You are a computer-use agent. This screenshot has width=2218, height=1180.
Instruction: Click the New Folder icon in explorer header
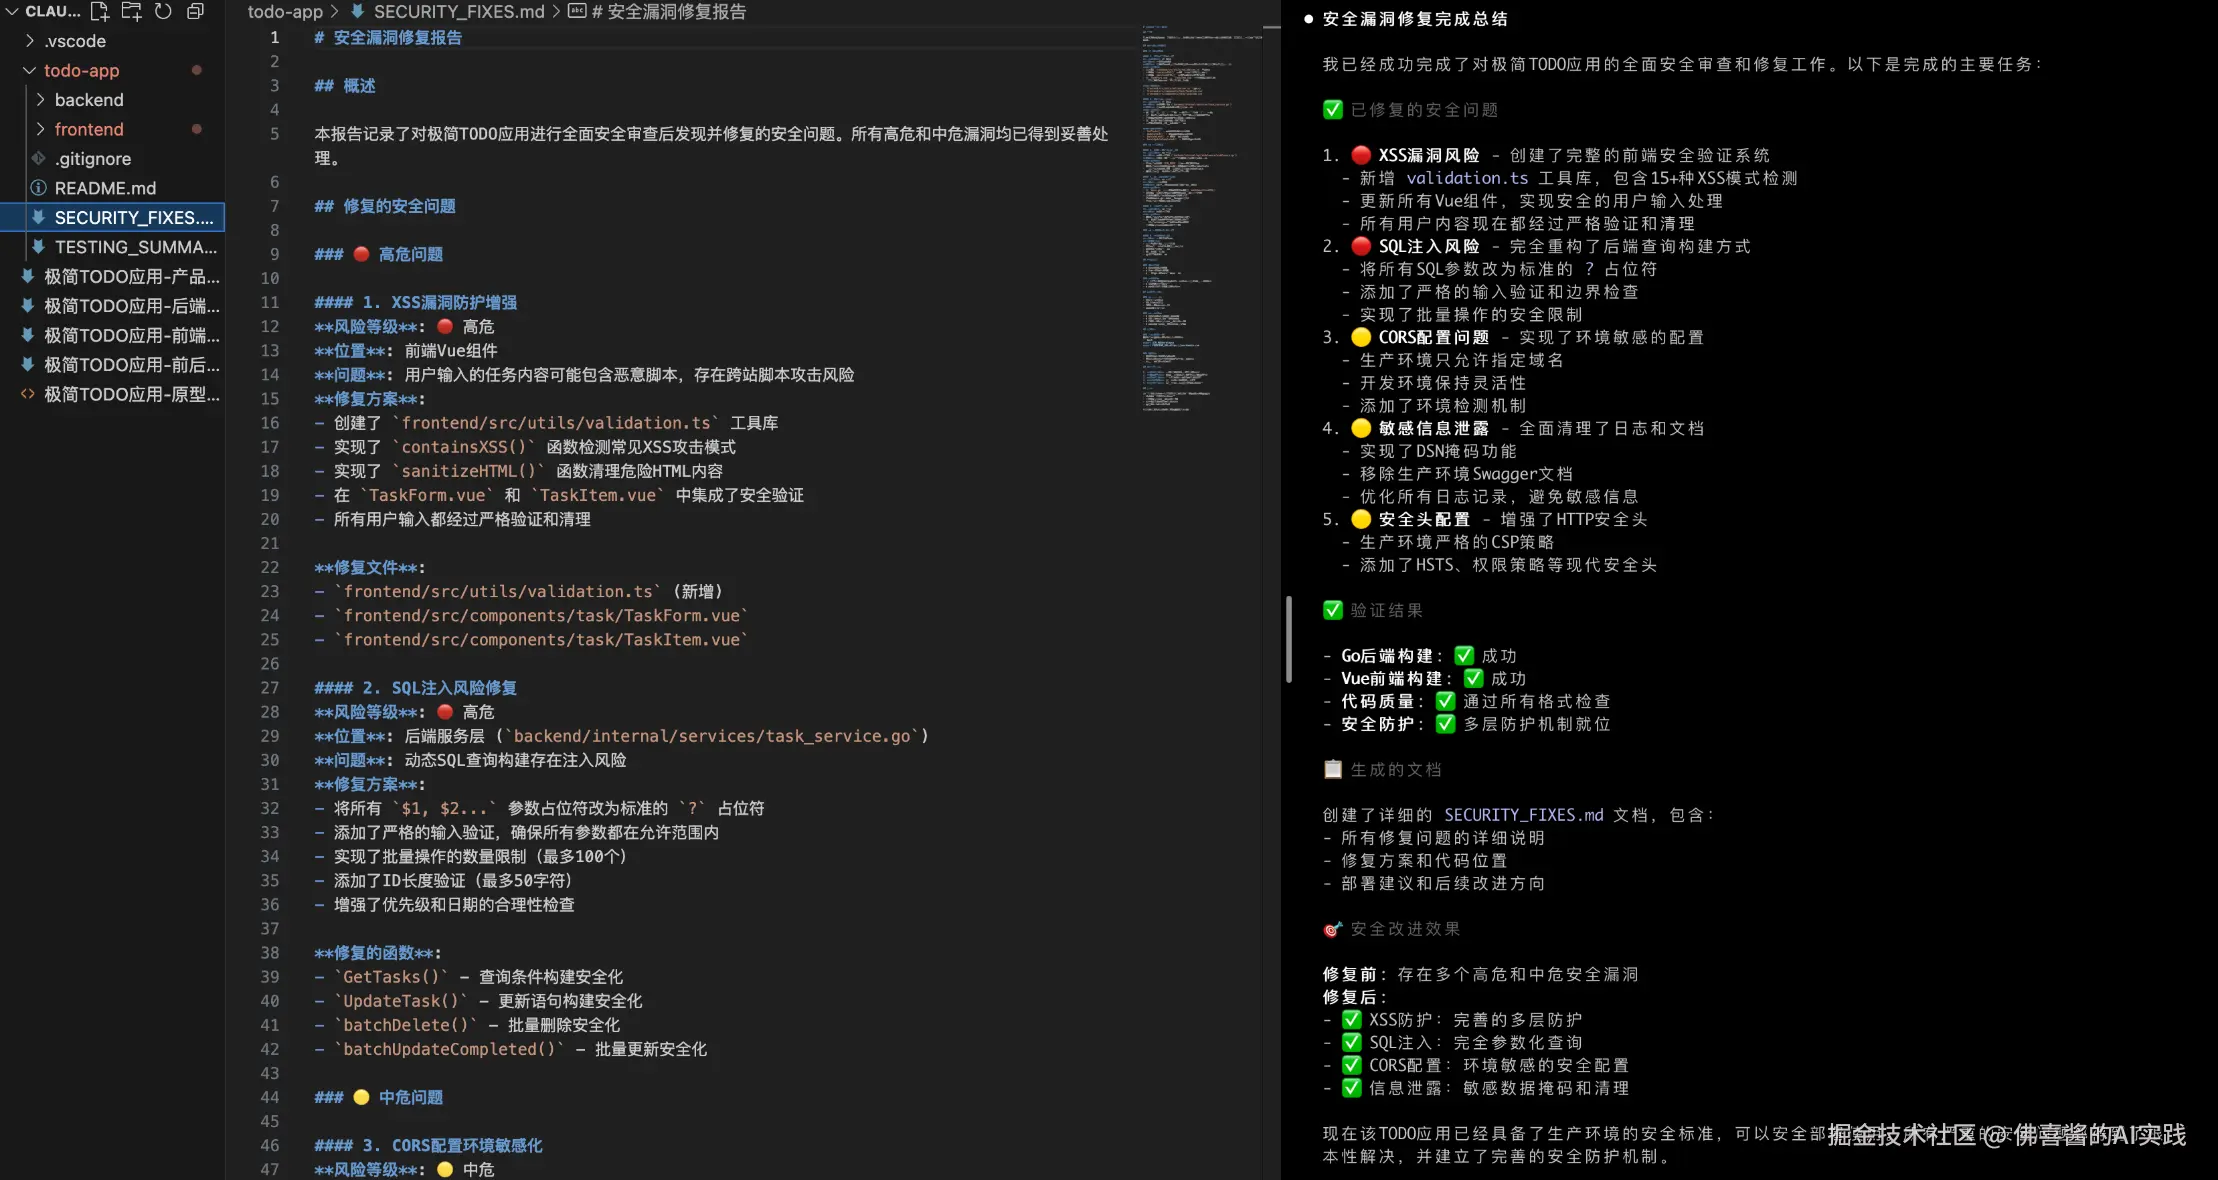tap(131, 12)
